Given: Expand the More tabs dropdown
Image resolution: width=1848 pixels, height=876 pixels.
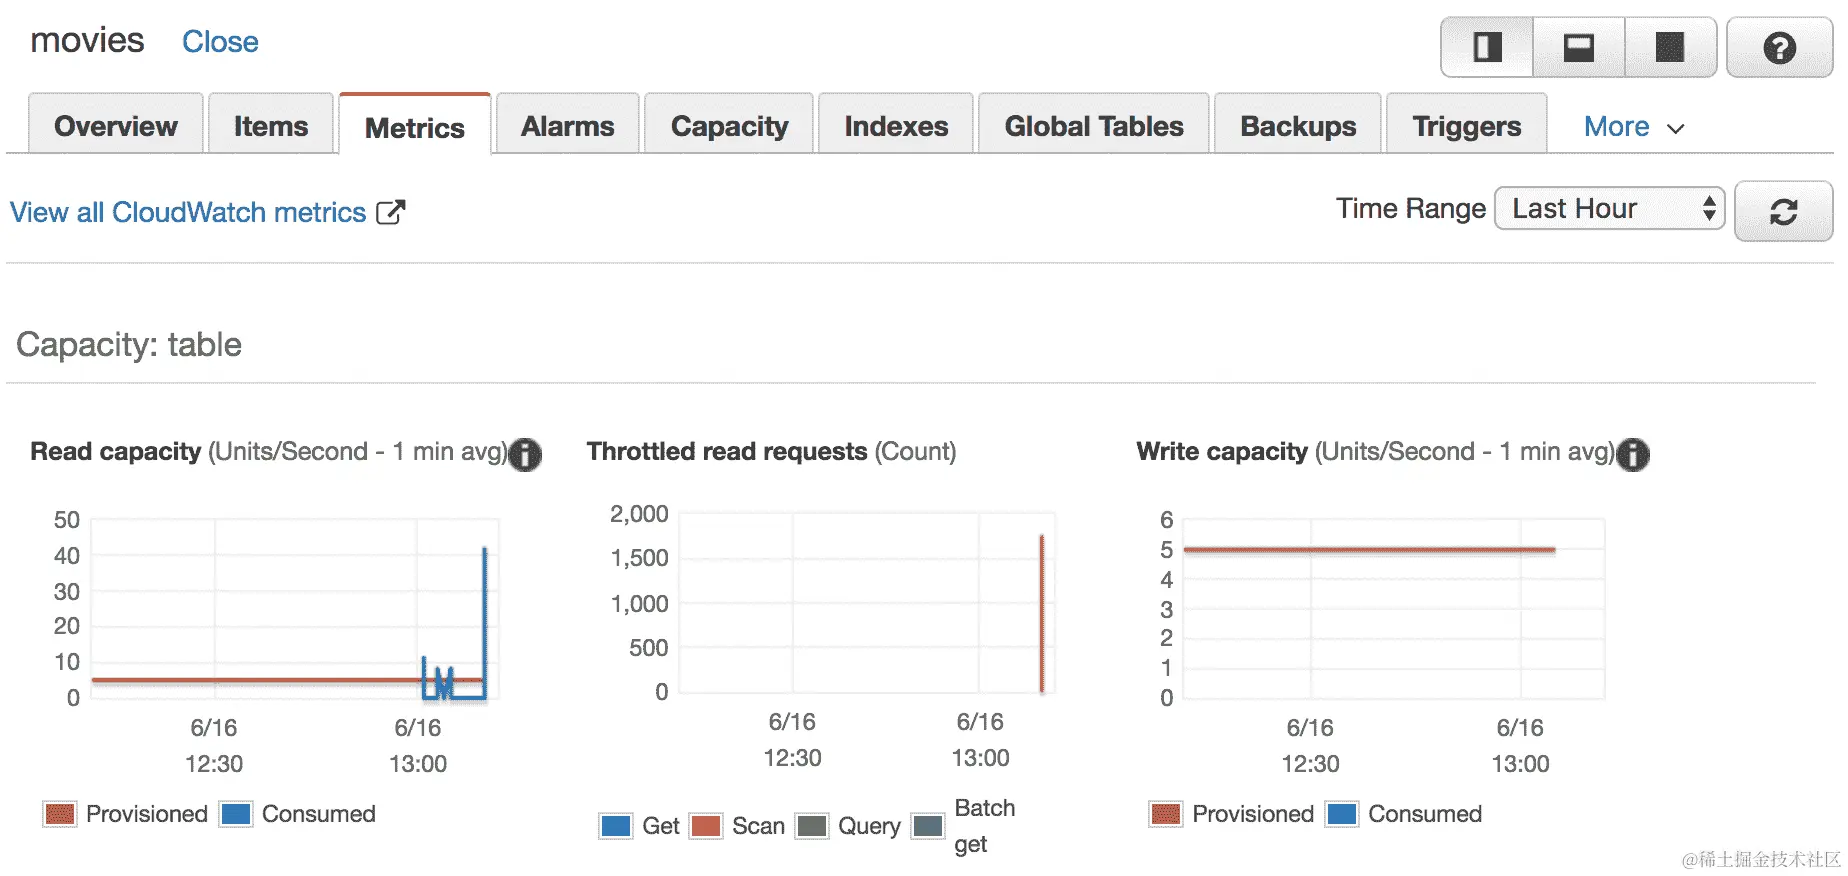Looking at the screenshot, I should 1634,127.
